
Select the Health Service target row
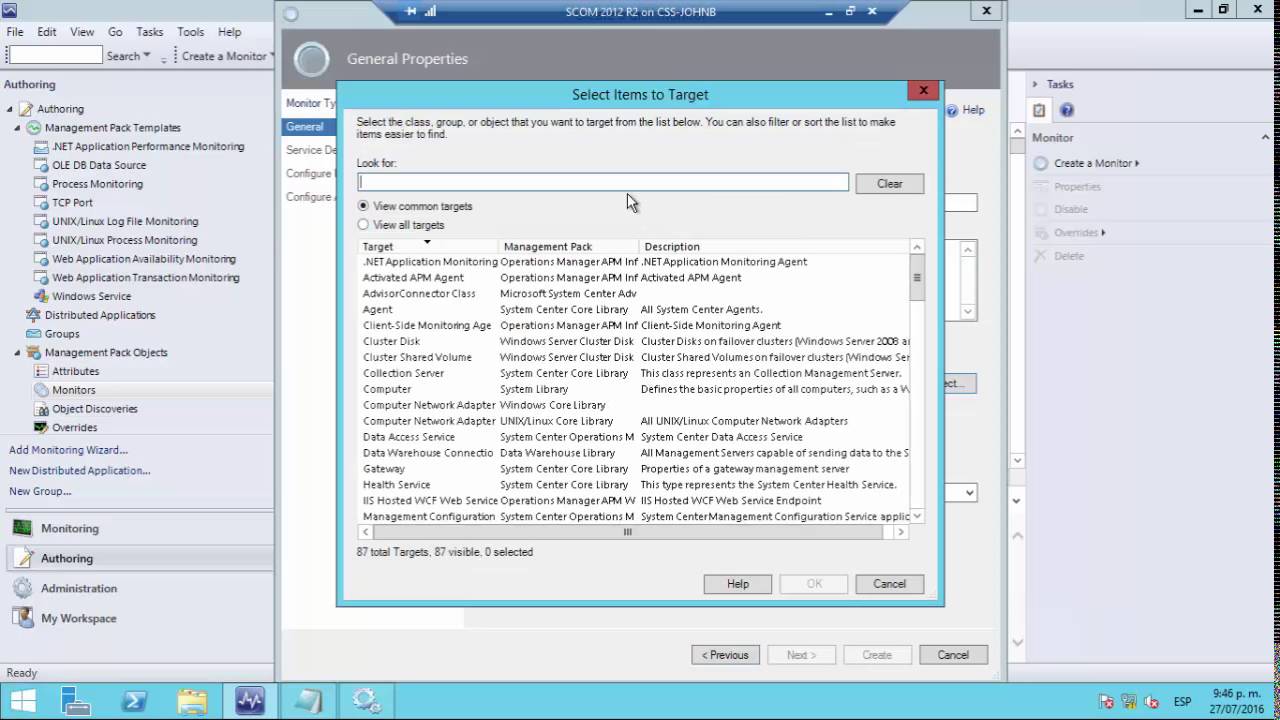click(634, 484)
